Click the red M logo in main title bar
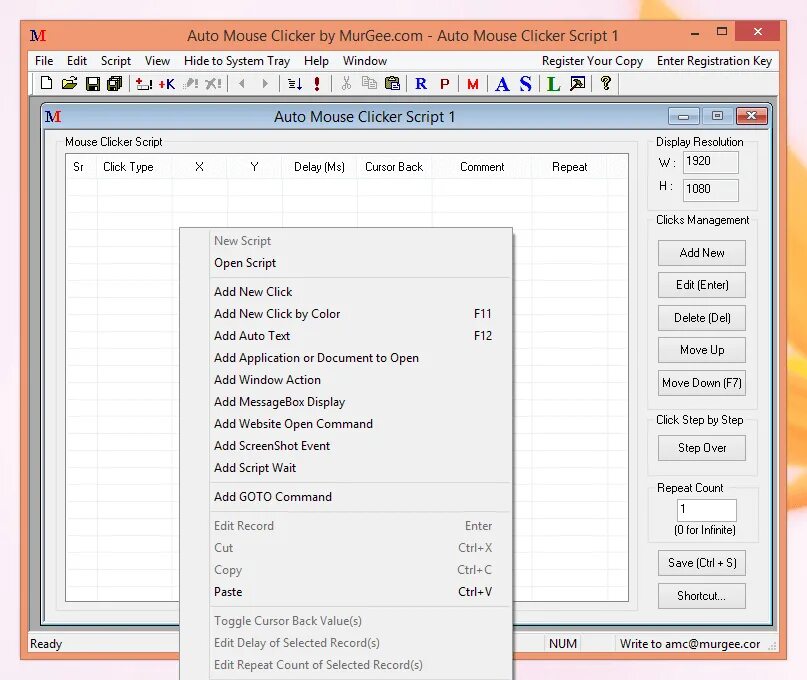Image resolution: width=807 pixels, height=680 pixels. 38,35
